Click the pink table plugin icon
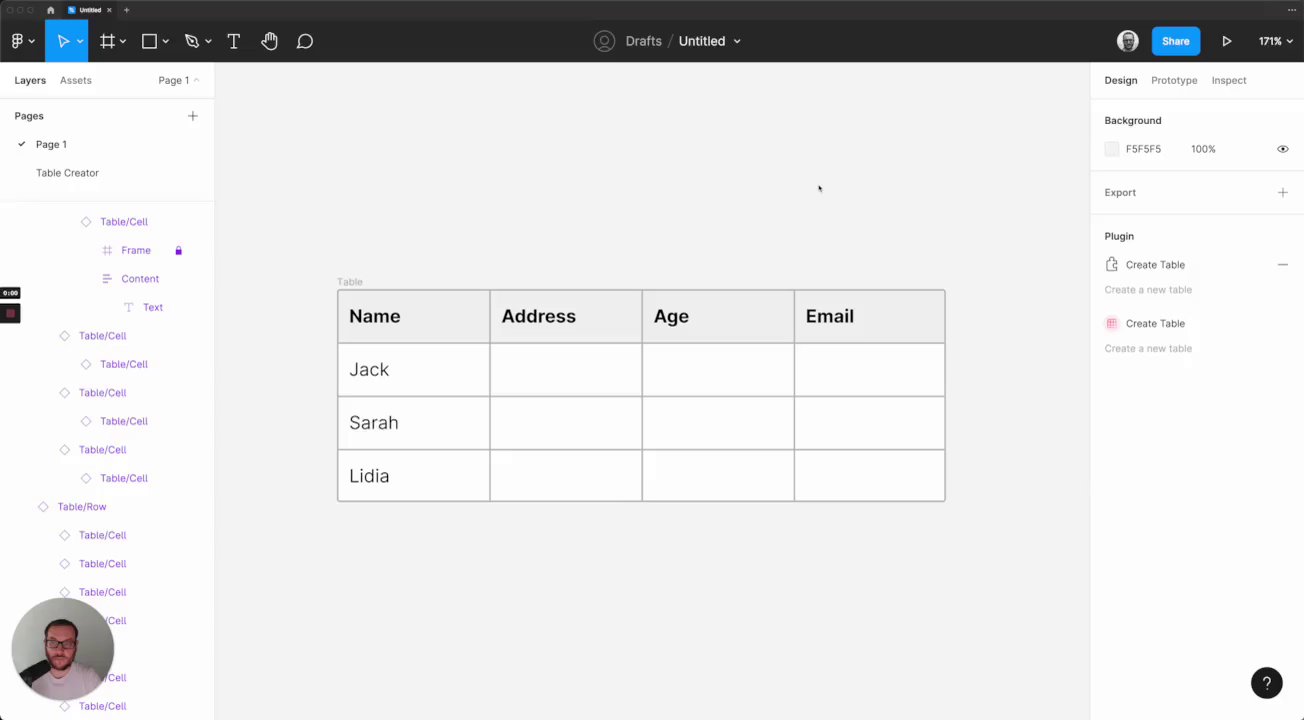 point(1112,323)
